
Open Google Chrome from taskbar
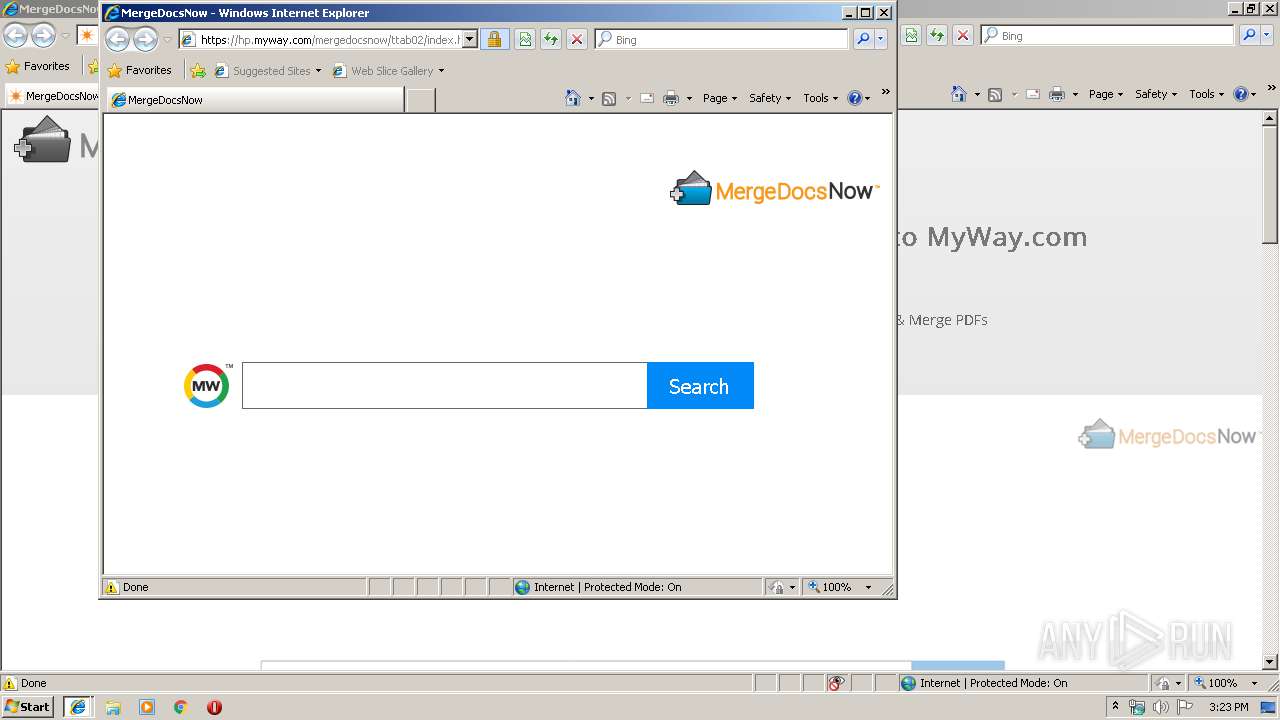click(x=180, y=706)
